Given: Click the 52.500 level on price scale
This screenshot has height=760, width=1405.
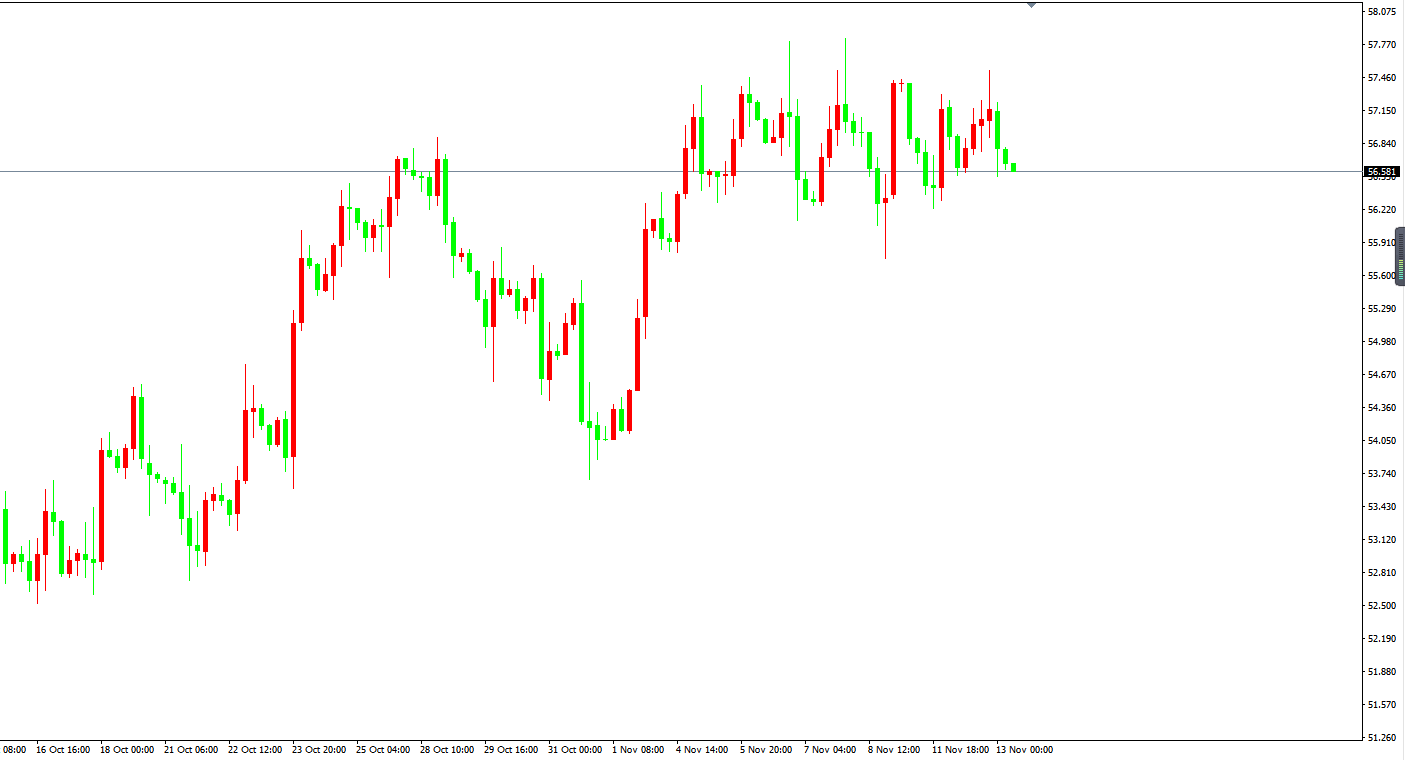Looking at the screenshot, I should (1382, 606).
